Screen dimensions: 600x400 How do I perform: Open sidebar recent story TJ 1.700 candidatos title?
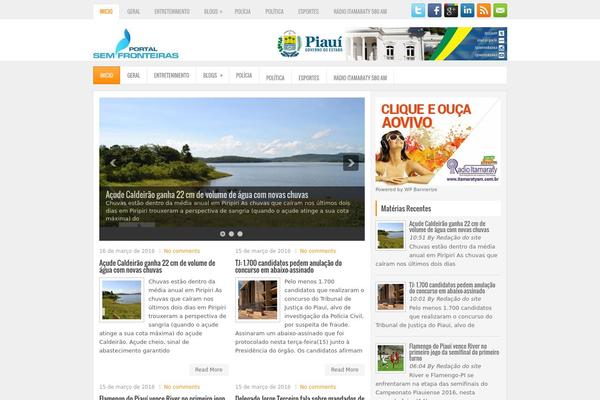pos(452,288)
